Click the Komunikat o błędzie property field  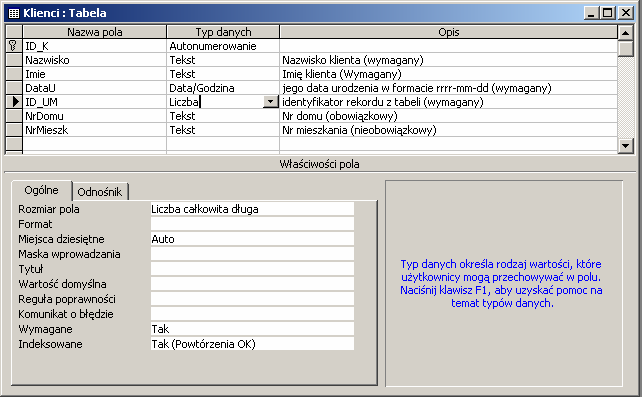(x=252, y=314)
